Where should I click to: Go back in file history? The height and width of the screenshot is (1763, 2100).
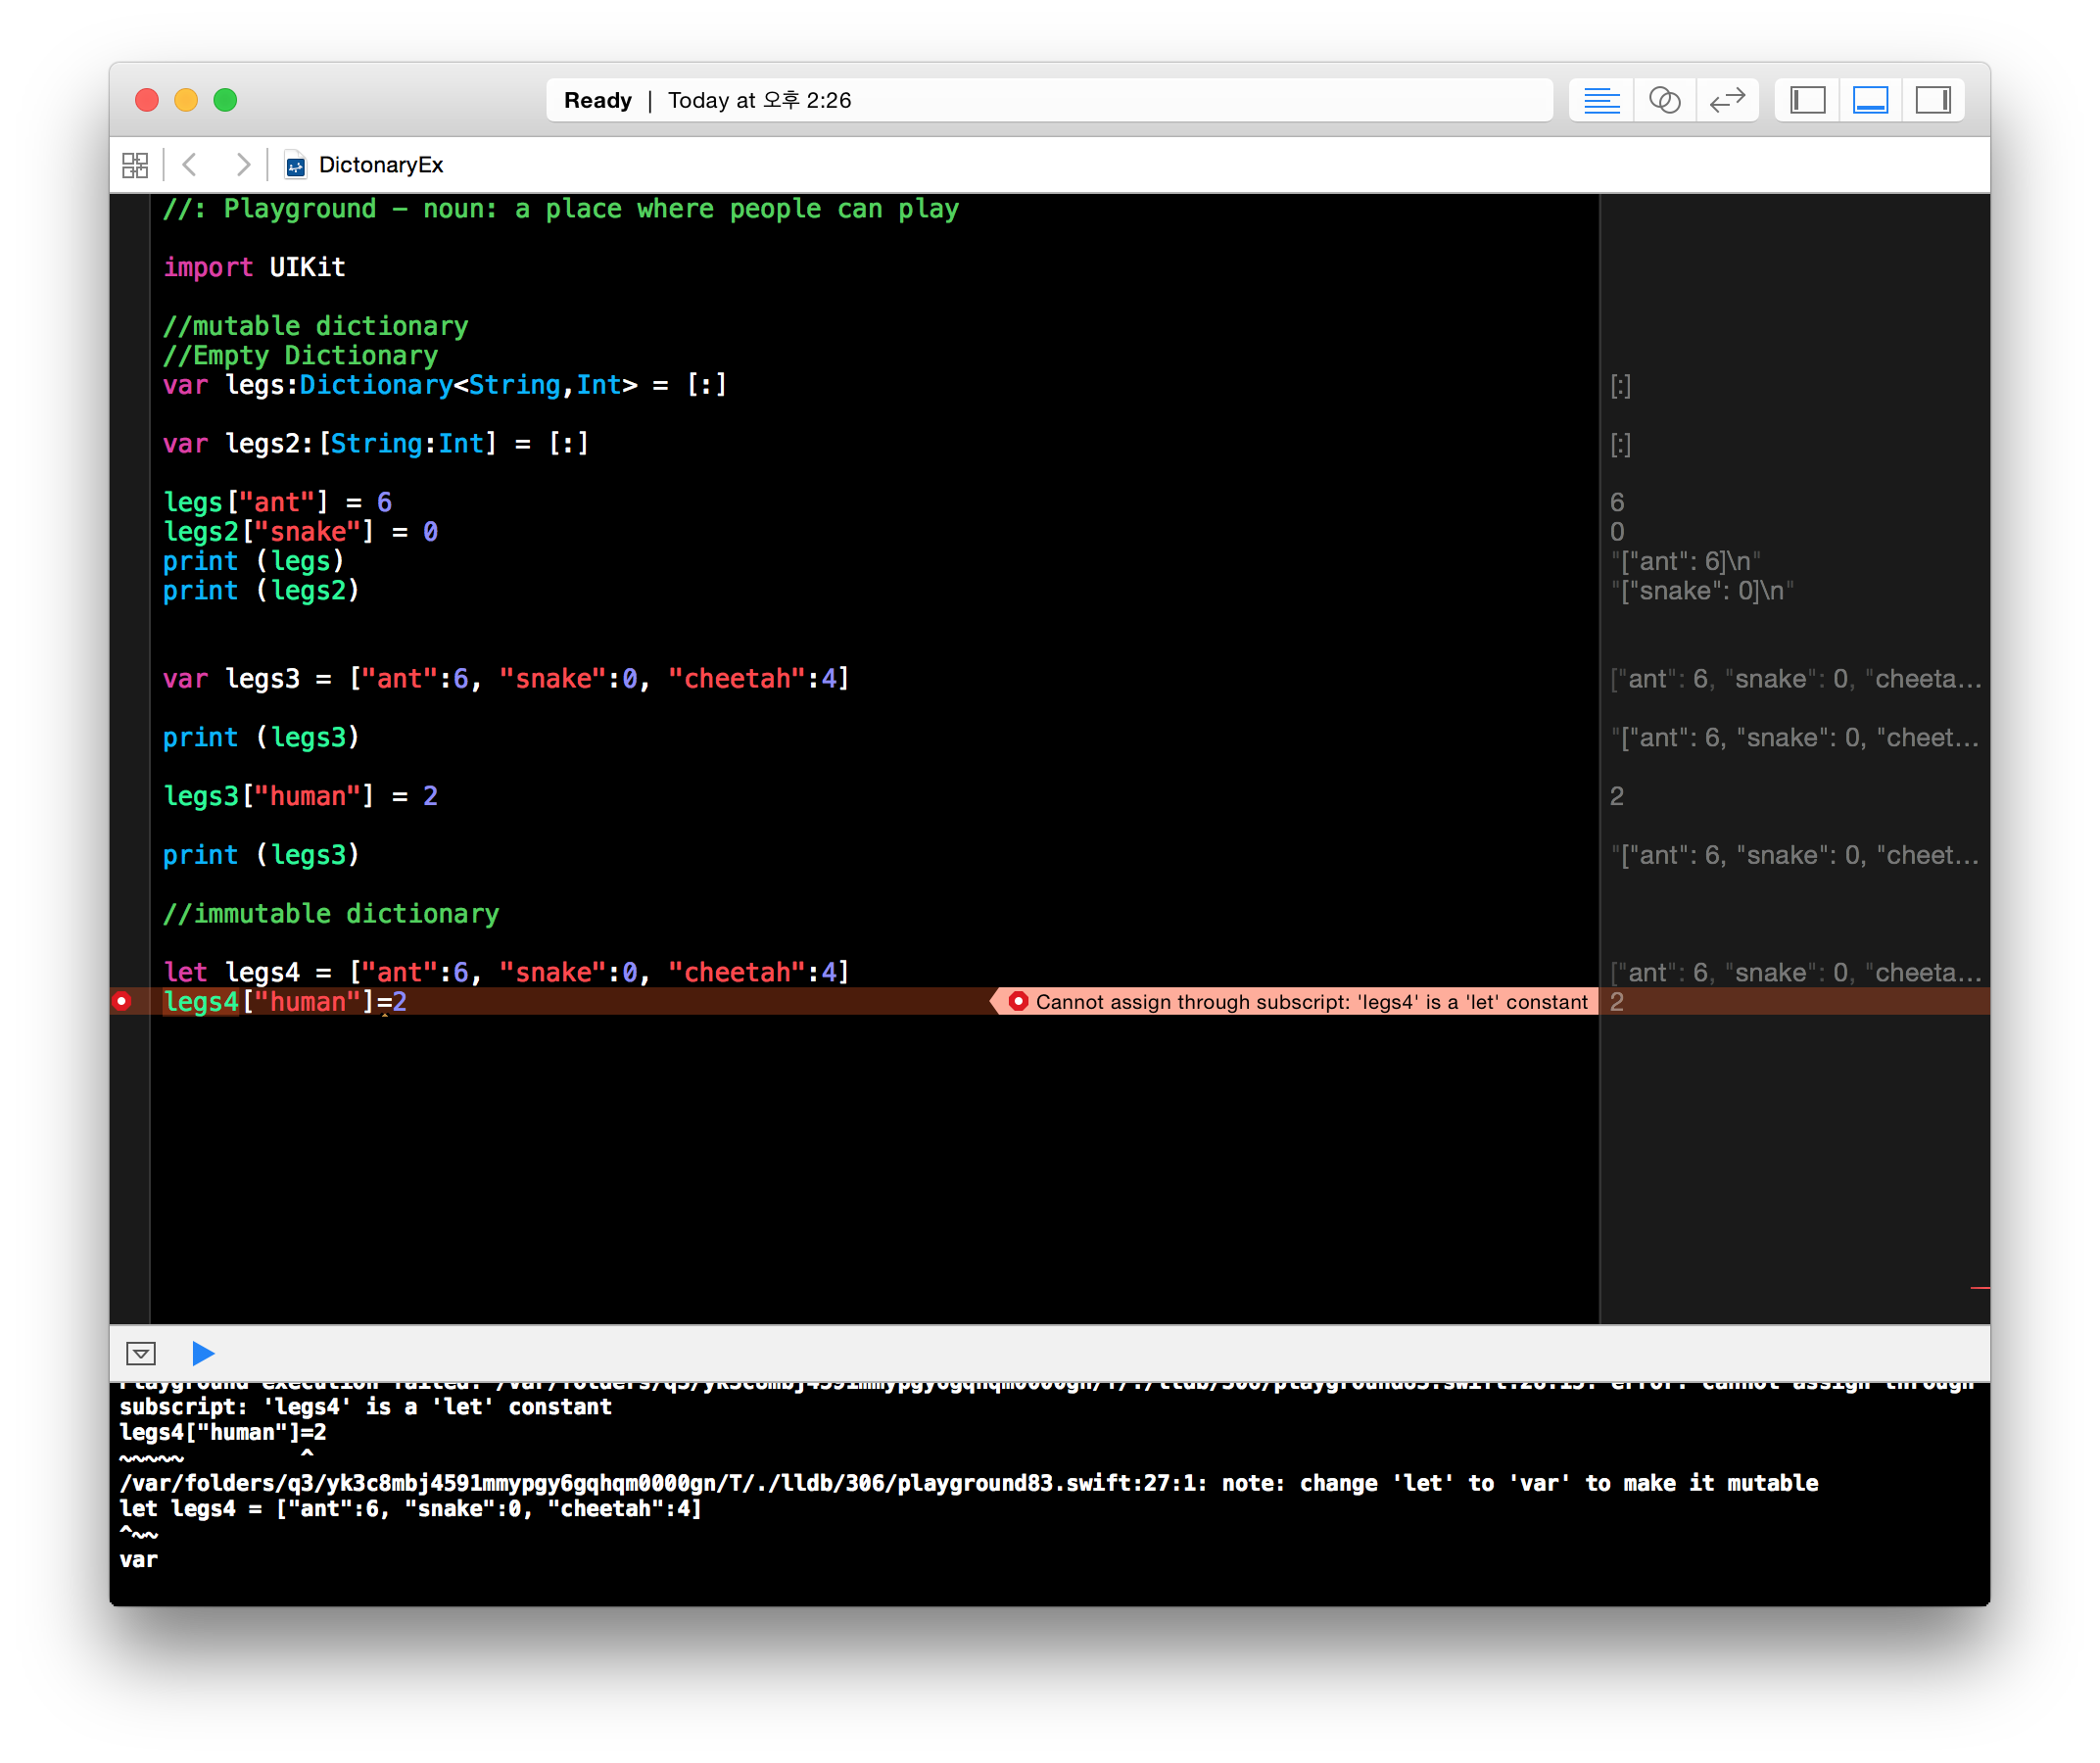click(190, 165)
